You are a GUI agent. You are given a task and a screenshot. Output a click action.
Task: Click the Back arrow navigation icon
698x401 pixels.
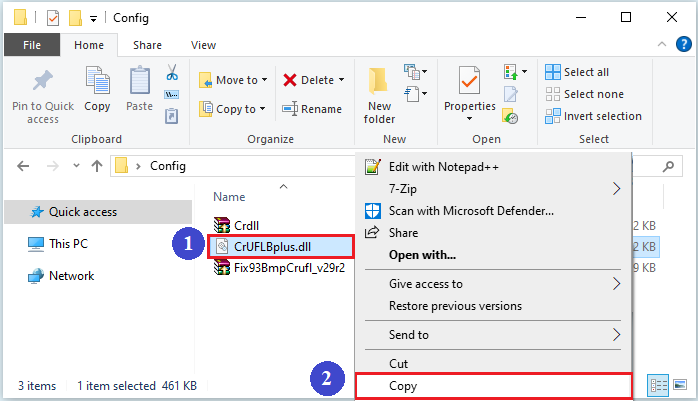[x=24, y=166]
